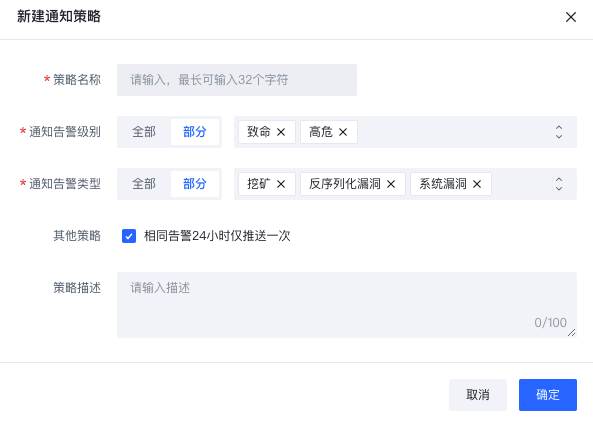
Task: Expand the alert type dropdown arrows
Action: pos(559,184)
